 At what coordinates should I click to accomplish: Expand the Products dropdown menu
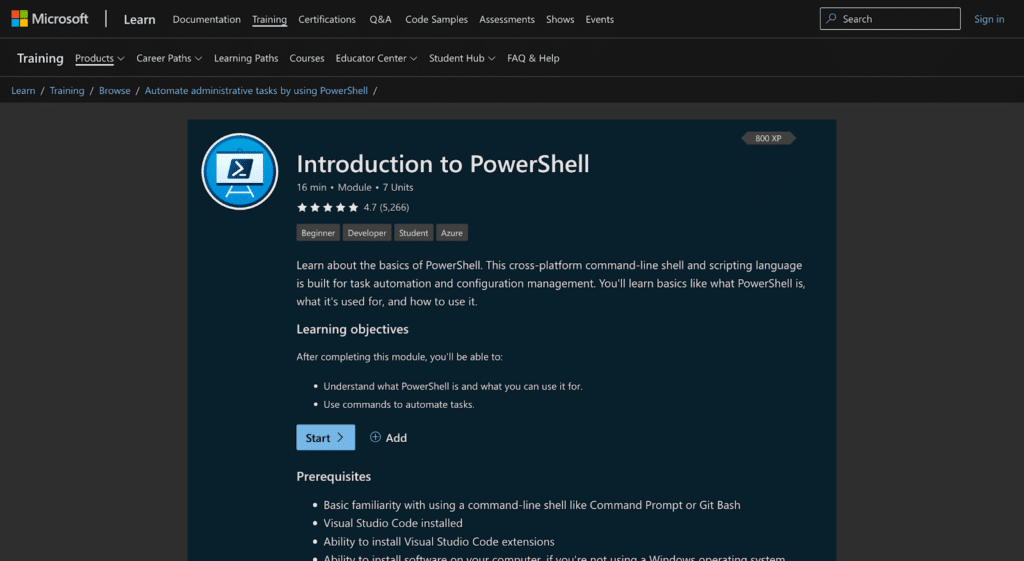pos(100,58)
